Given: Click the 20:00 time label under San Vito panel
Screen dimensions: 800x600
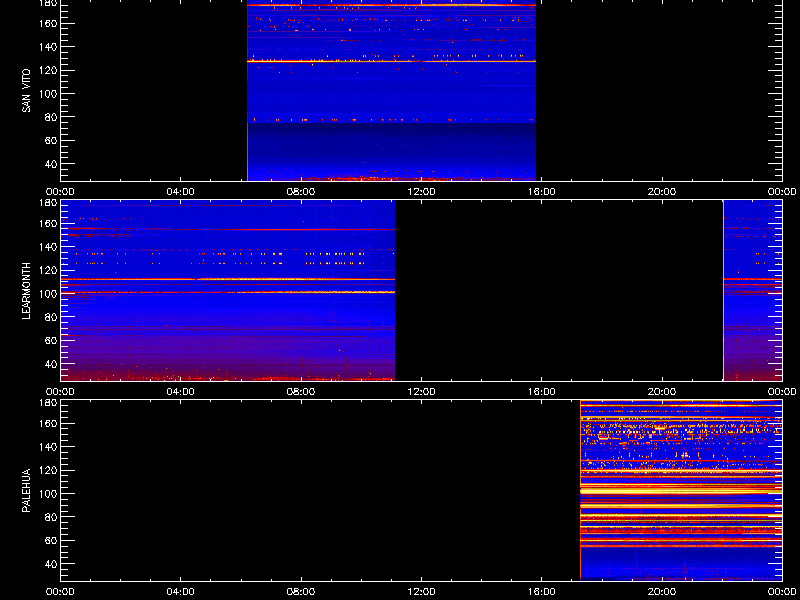Looking at the screenshot, I should 662,192.
